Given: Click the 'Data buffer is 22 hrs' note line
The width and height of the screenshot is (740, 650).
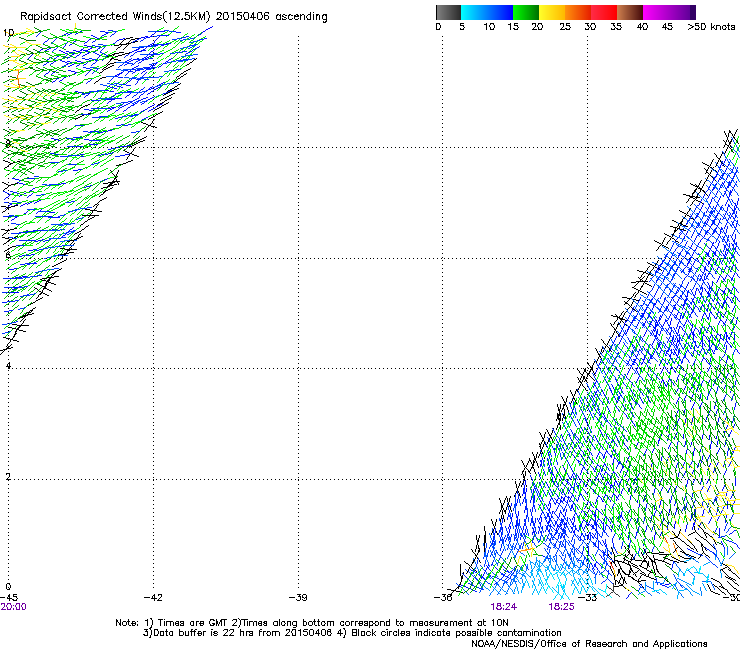Looking at the screenshot, I should pos(352,633).
